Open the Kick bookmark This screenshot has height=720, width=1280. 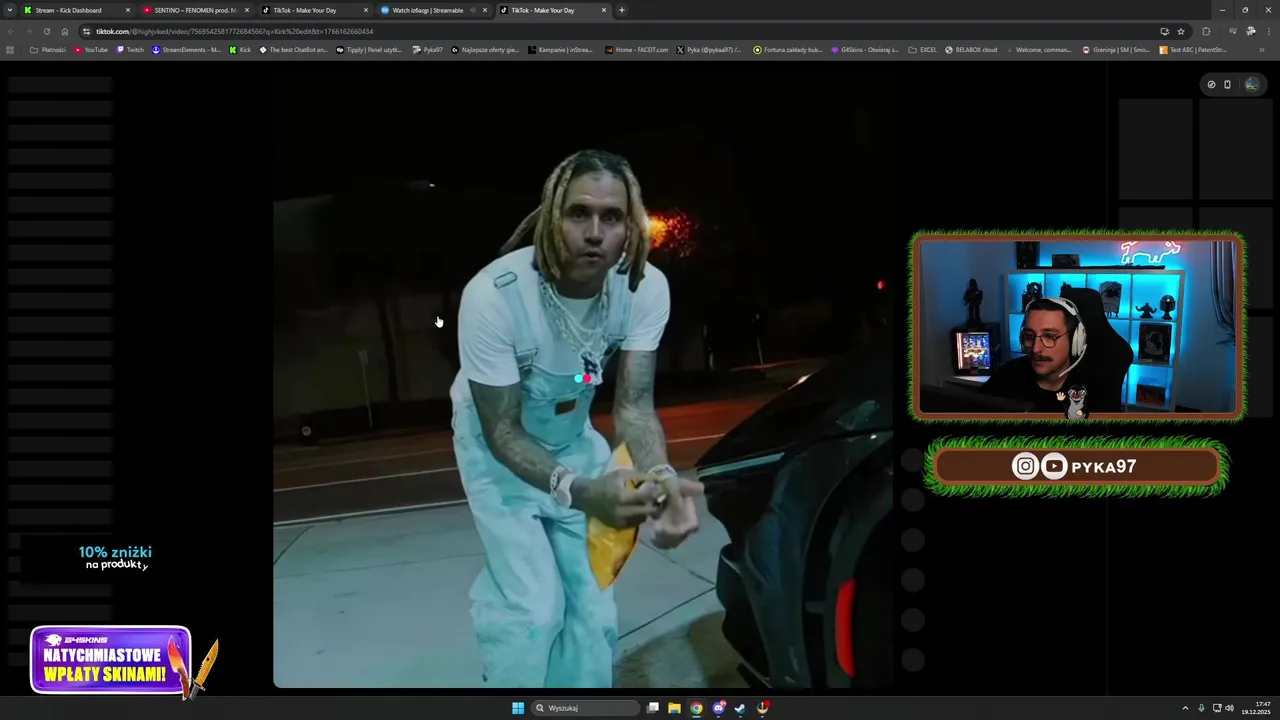(x=240, y=49)
